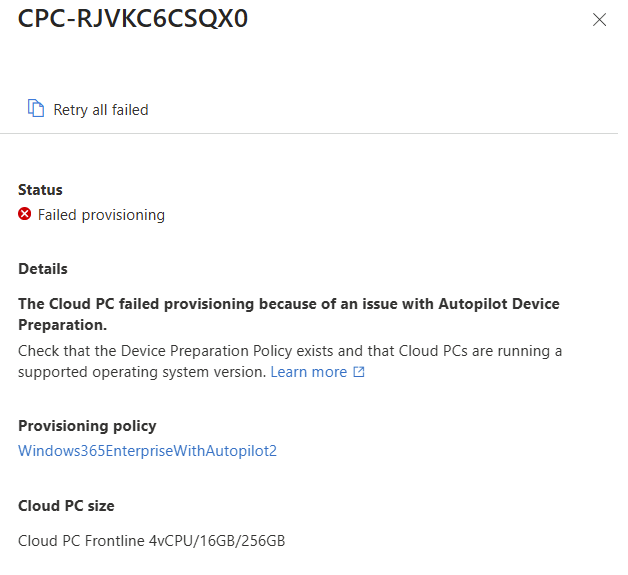Click the "Status" heading
This screenshot has width=628, height=575.
[x=40, y=190]
